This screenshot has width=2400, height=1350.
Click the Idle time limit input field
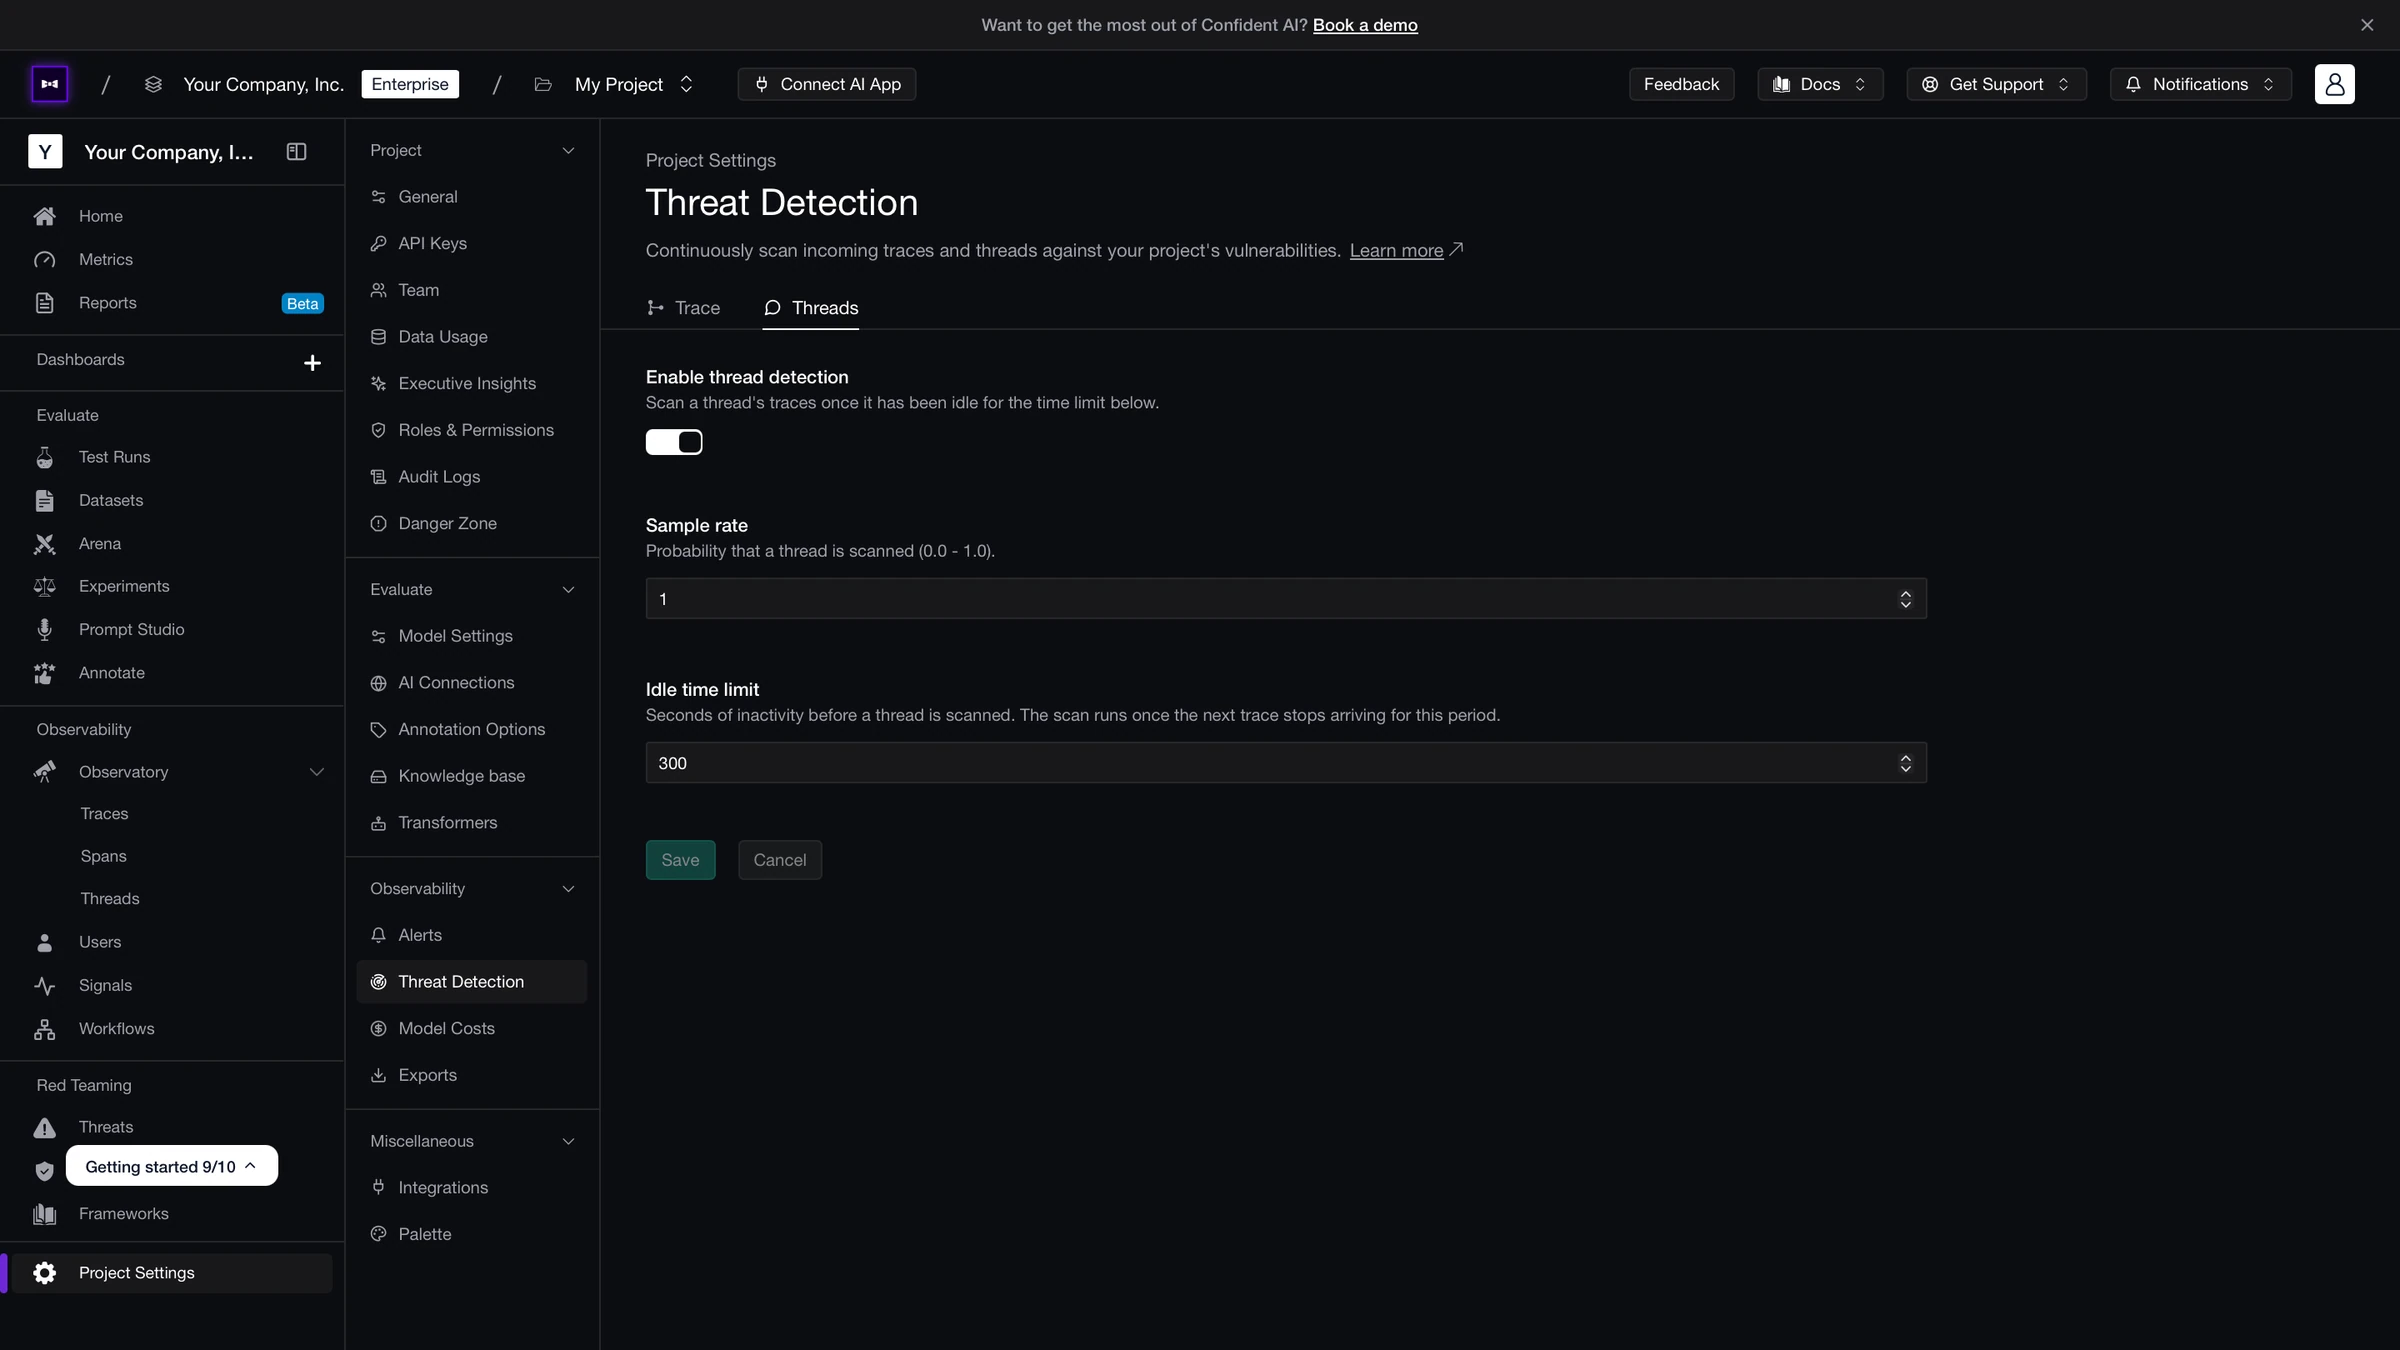point(1286,763)
